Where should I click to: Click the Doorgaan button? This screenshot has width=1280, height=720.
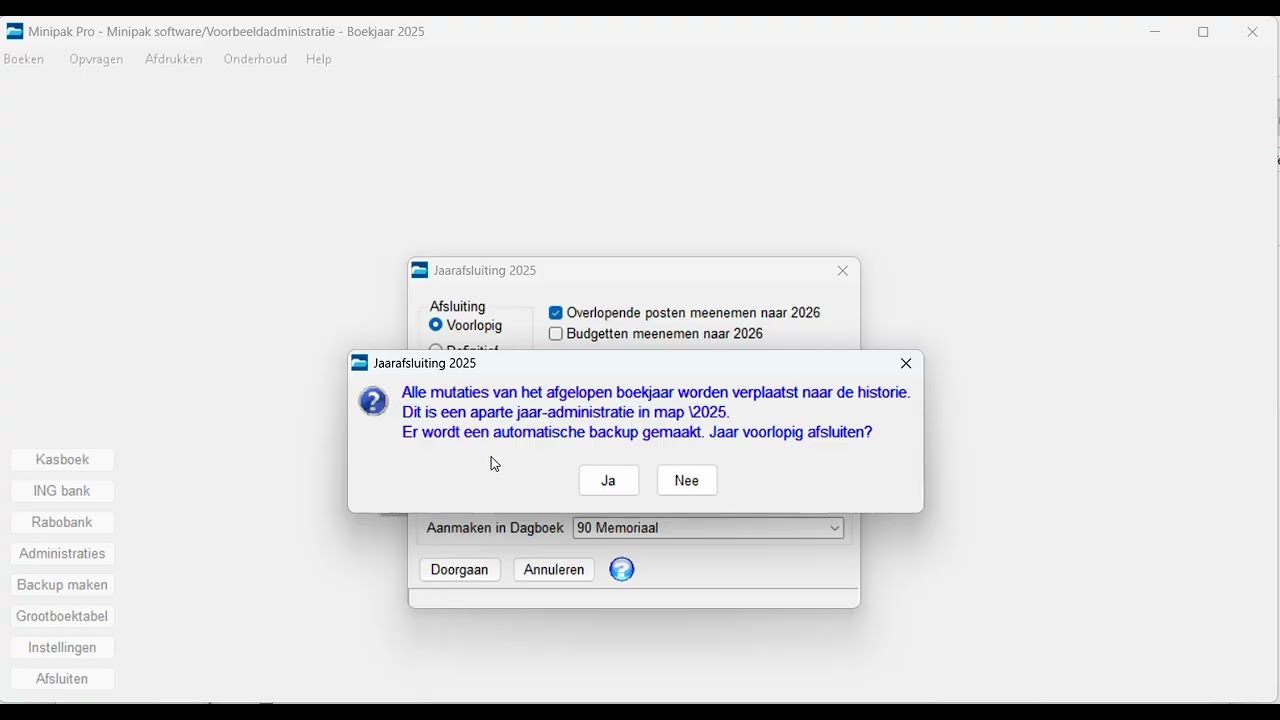click(460, 570)
